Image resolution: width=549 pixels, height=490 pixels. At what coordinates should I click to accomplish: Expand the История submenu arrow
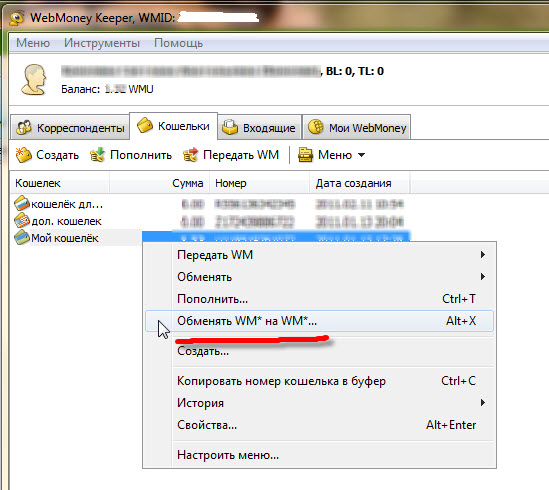click(x=483, y=403)
